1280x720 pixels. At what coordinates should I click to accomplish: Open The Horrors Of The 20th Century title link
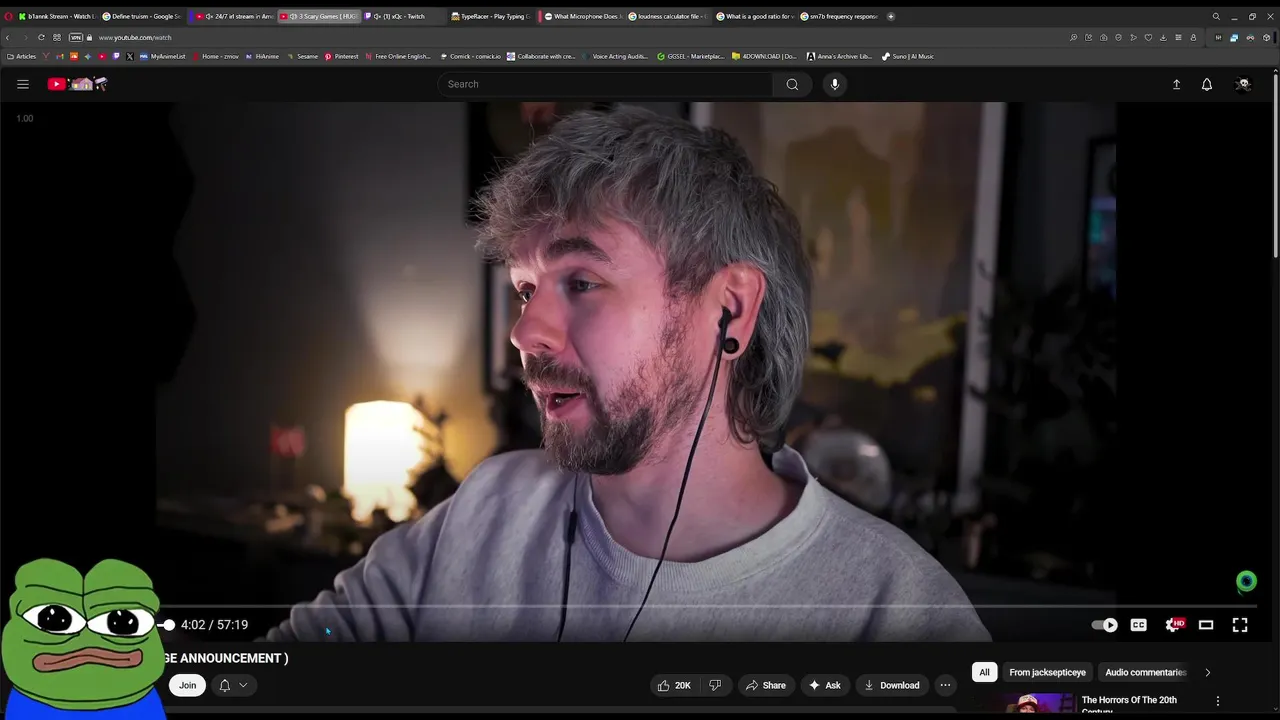tap(1129, 704)
